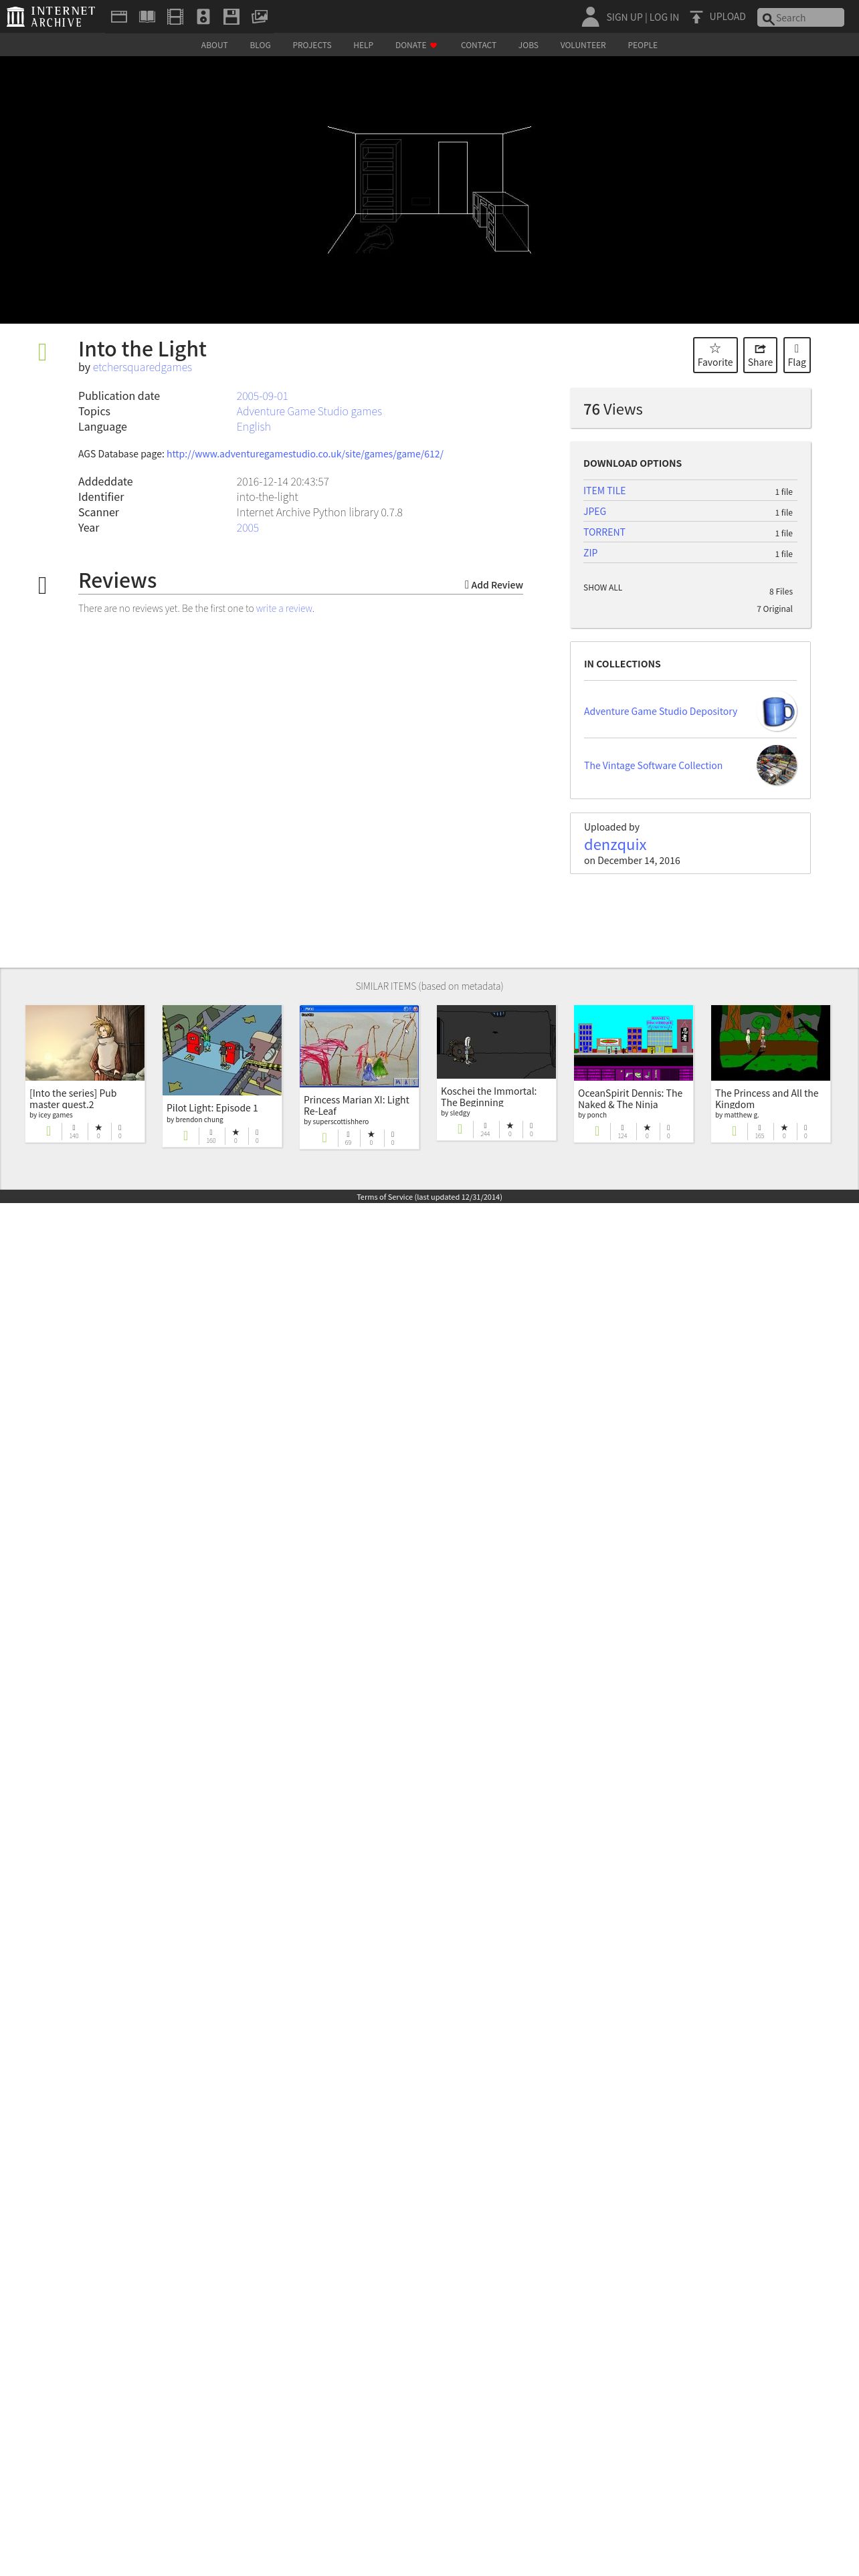Image resolution: width=859 pixels, height=2576 pixels.
Task: Click the star icon under Koschei the Immortal card
Action: point(510,1125)
